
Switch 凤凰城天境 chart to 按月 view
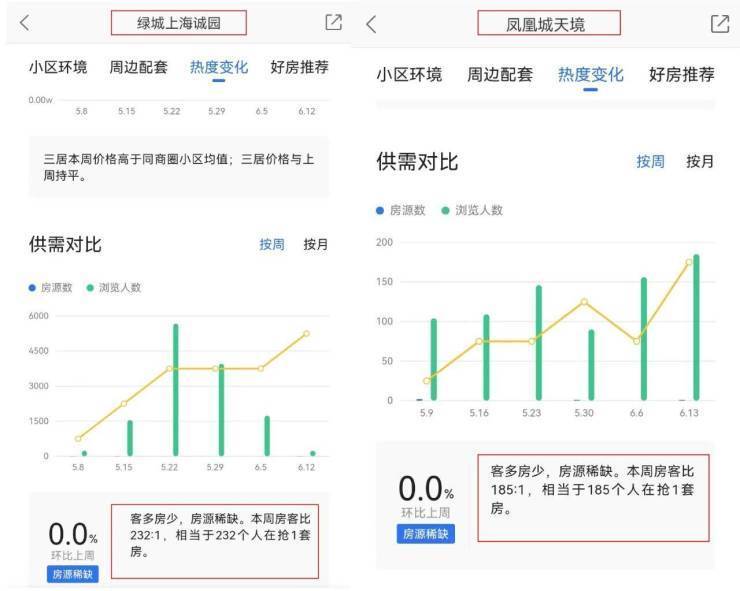coord(700,161)
